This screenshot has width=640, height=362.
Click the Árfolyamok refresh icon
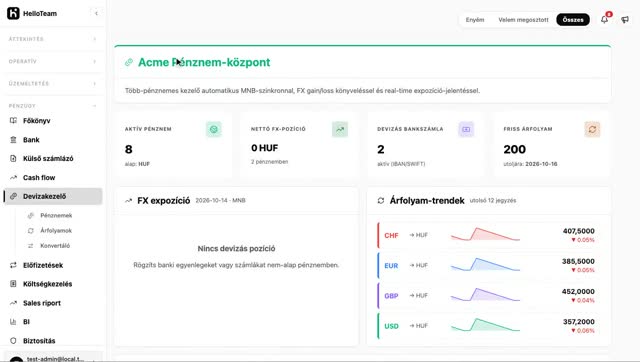point(31,231)
